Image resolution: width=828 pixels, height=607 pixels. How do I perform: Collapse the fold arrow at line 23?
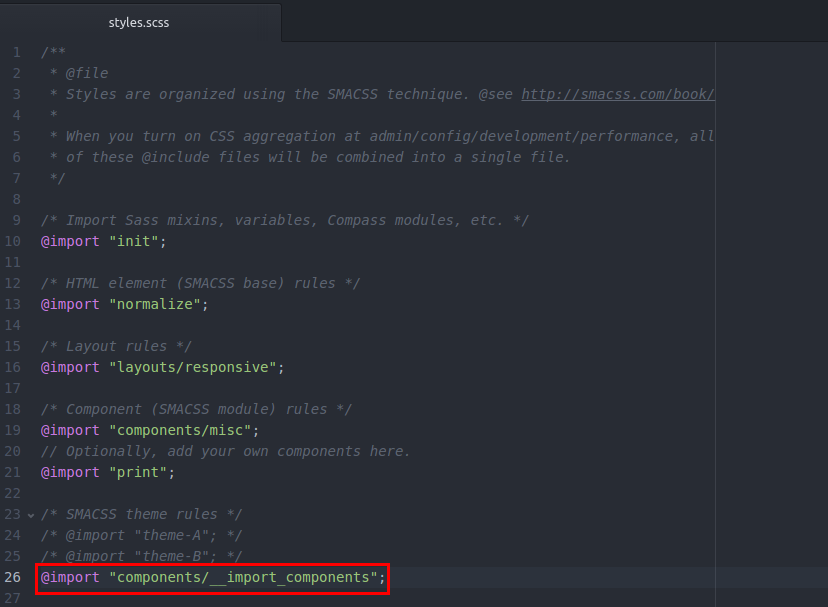pyautogui.click(x=31, y=515)
